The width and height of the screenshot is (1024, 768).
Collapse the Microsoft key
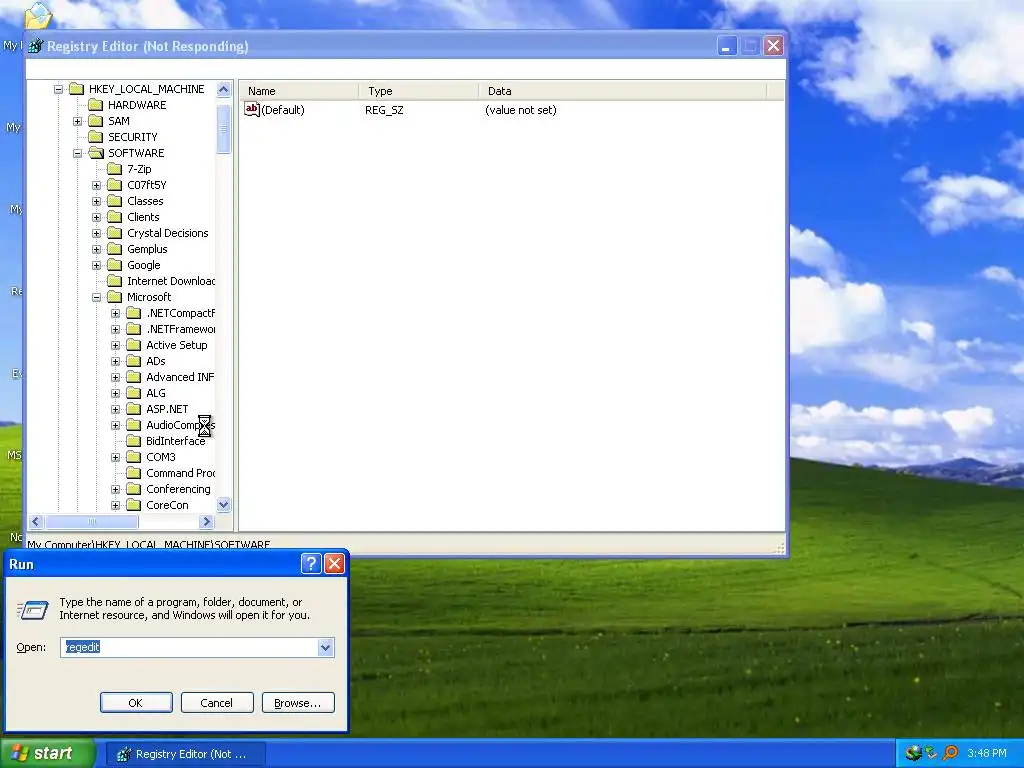(x=97, y=297)
